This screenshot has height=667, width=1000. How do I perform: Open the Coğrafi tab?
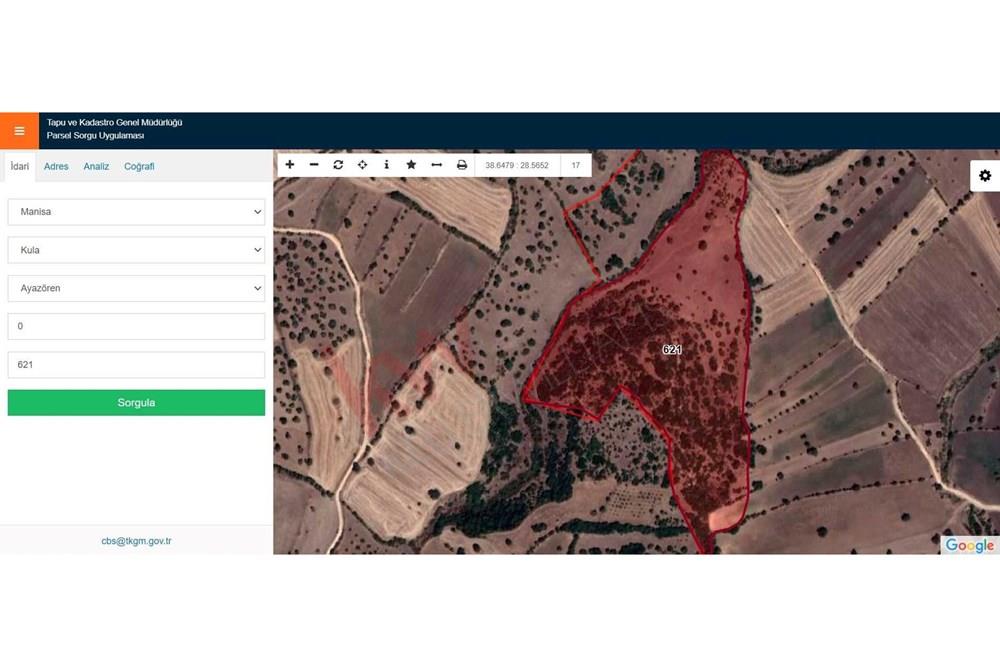[139, 167]
